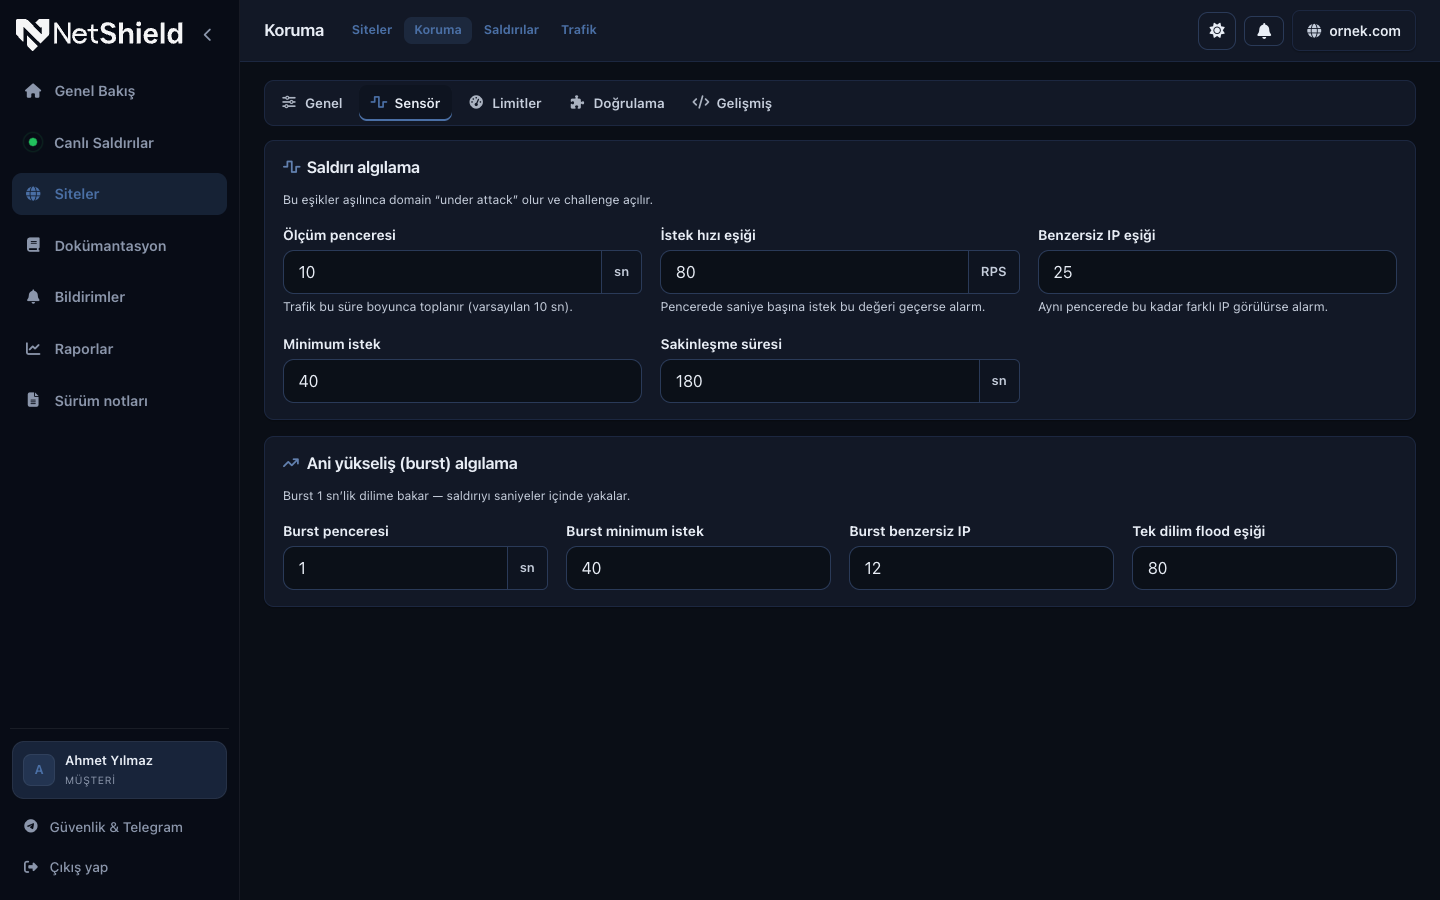
Task: Open Saldırılar in the top navigation
Action: click(x=511, y=30)
